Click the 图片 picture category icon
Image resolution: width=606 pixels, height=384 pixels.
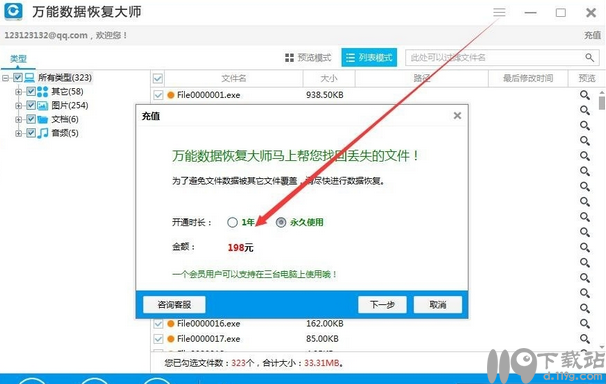point(43,105)
